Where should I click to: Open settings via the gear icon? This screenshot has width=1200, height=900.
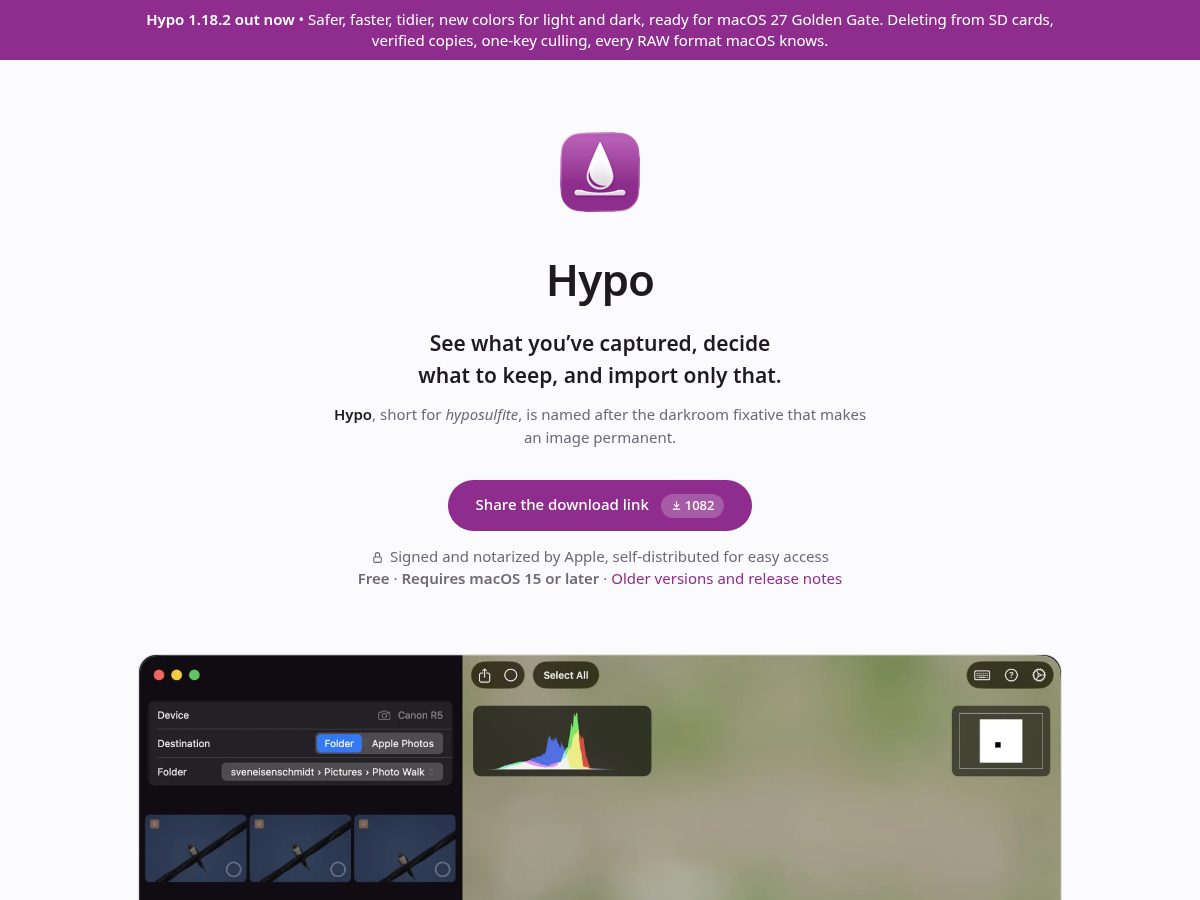1039,675
